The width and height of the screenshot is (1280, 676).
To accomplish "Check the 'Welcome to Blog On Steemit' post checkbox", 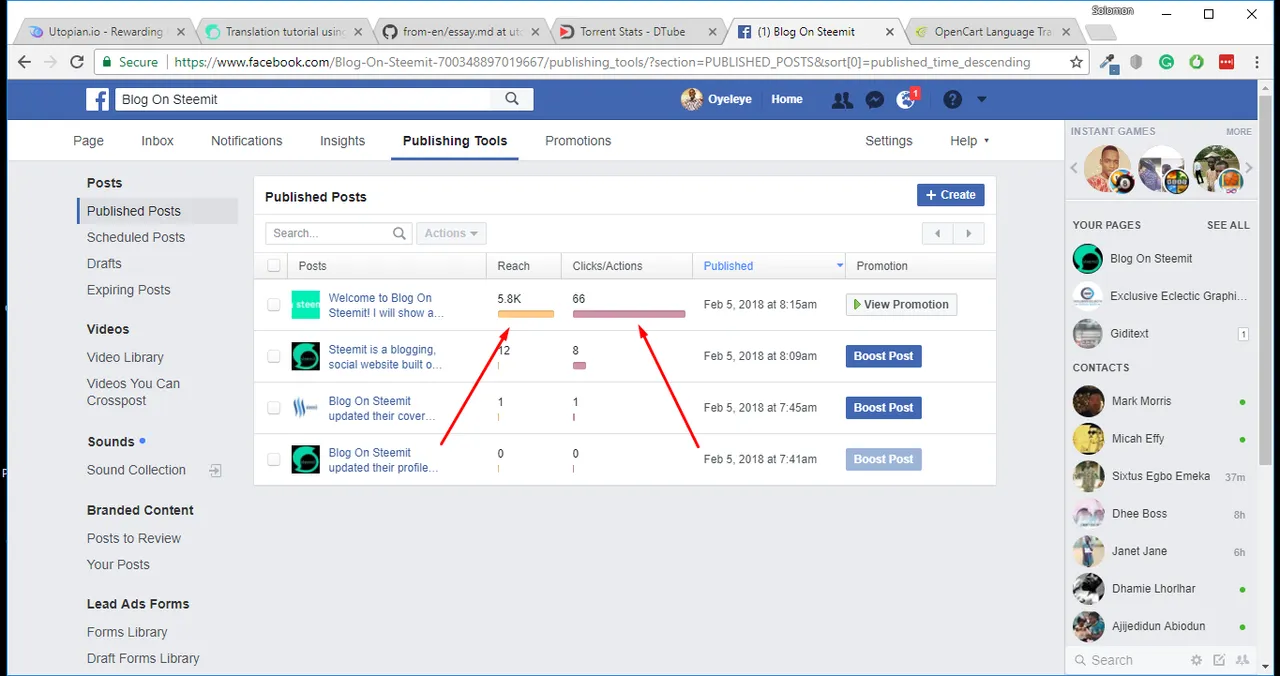I will (x=274, y=305).
